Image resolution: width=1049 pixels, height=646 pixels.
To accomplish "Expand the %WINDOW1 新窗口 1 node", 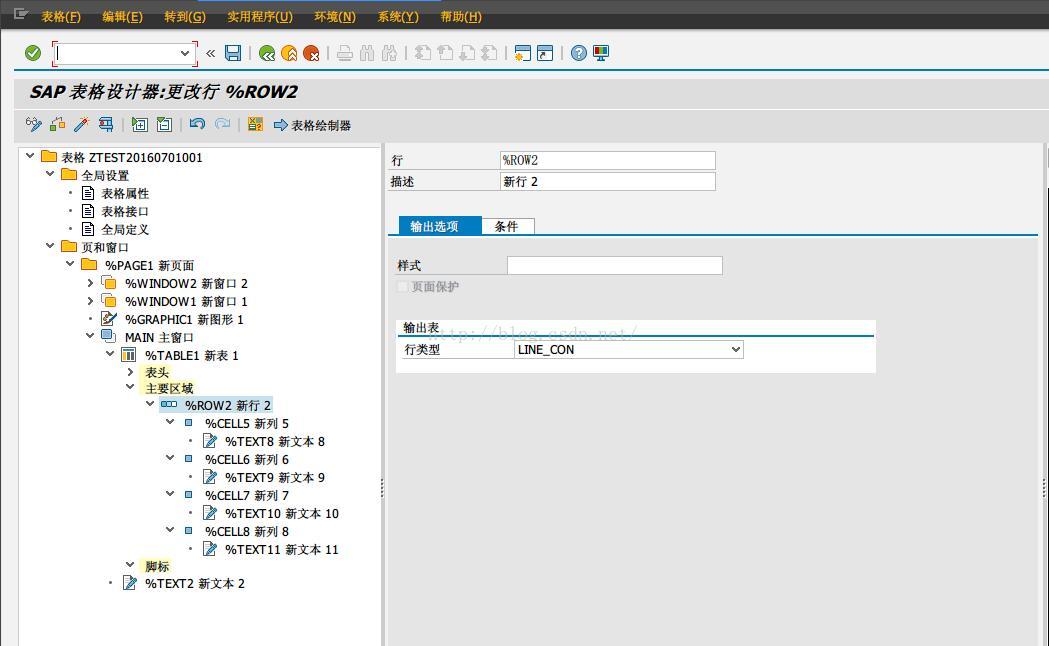I will pos(90,301).
